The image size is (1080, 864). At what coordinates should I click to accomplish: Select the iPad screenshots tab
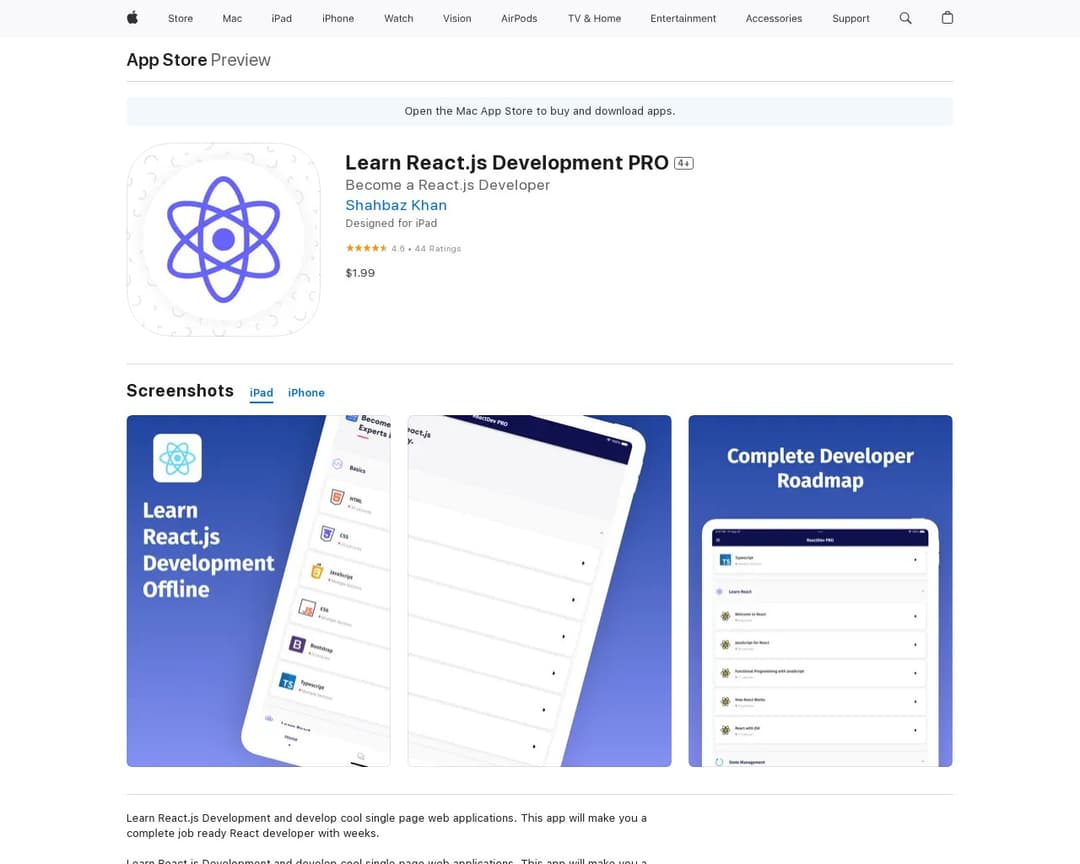tap(261, 393)
